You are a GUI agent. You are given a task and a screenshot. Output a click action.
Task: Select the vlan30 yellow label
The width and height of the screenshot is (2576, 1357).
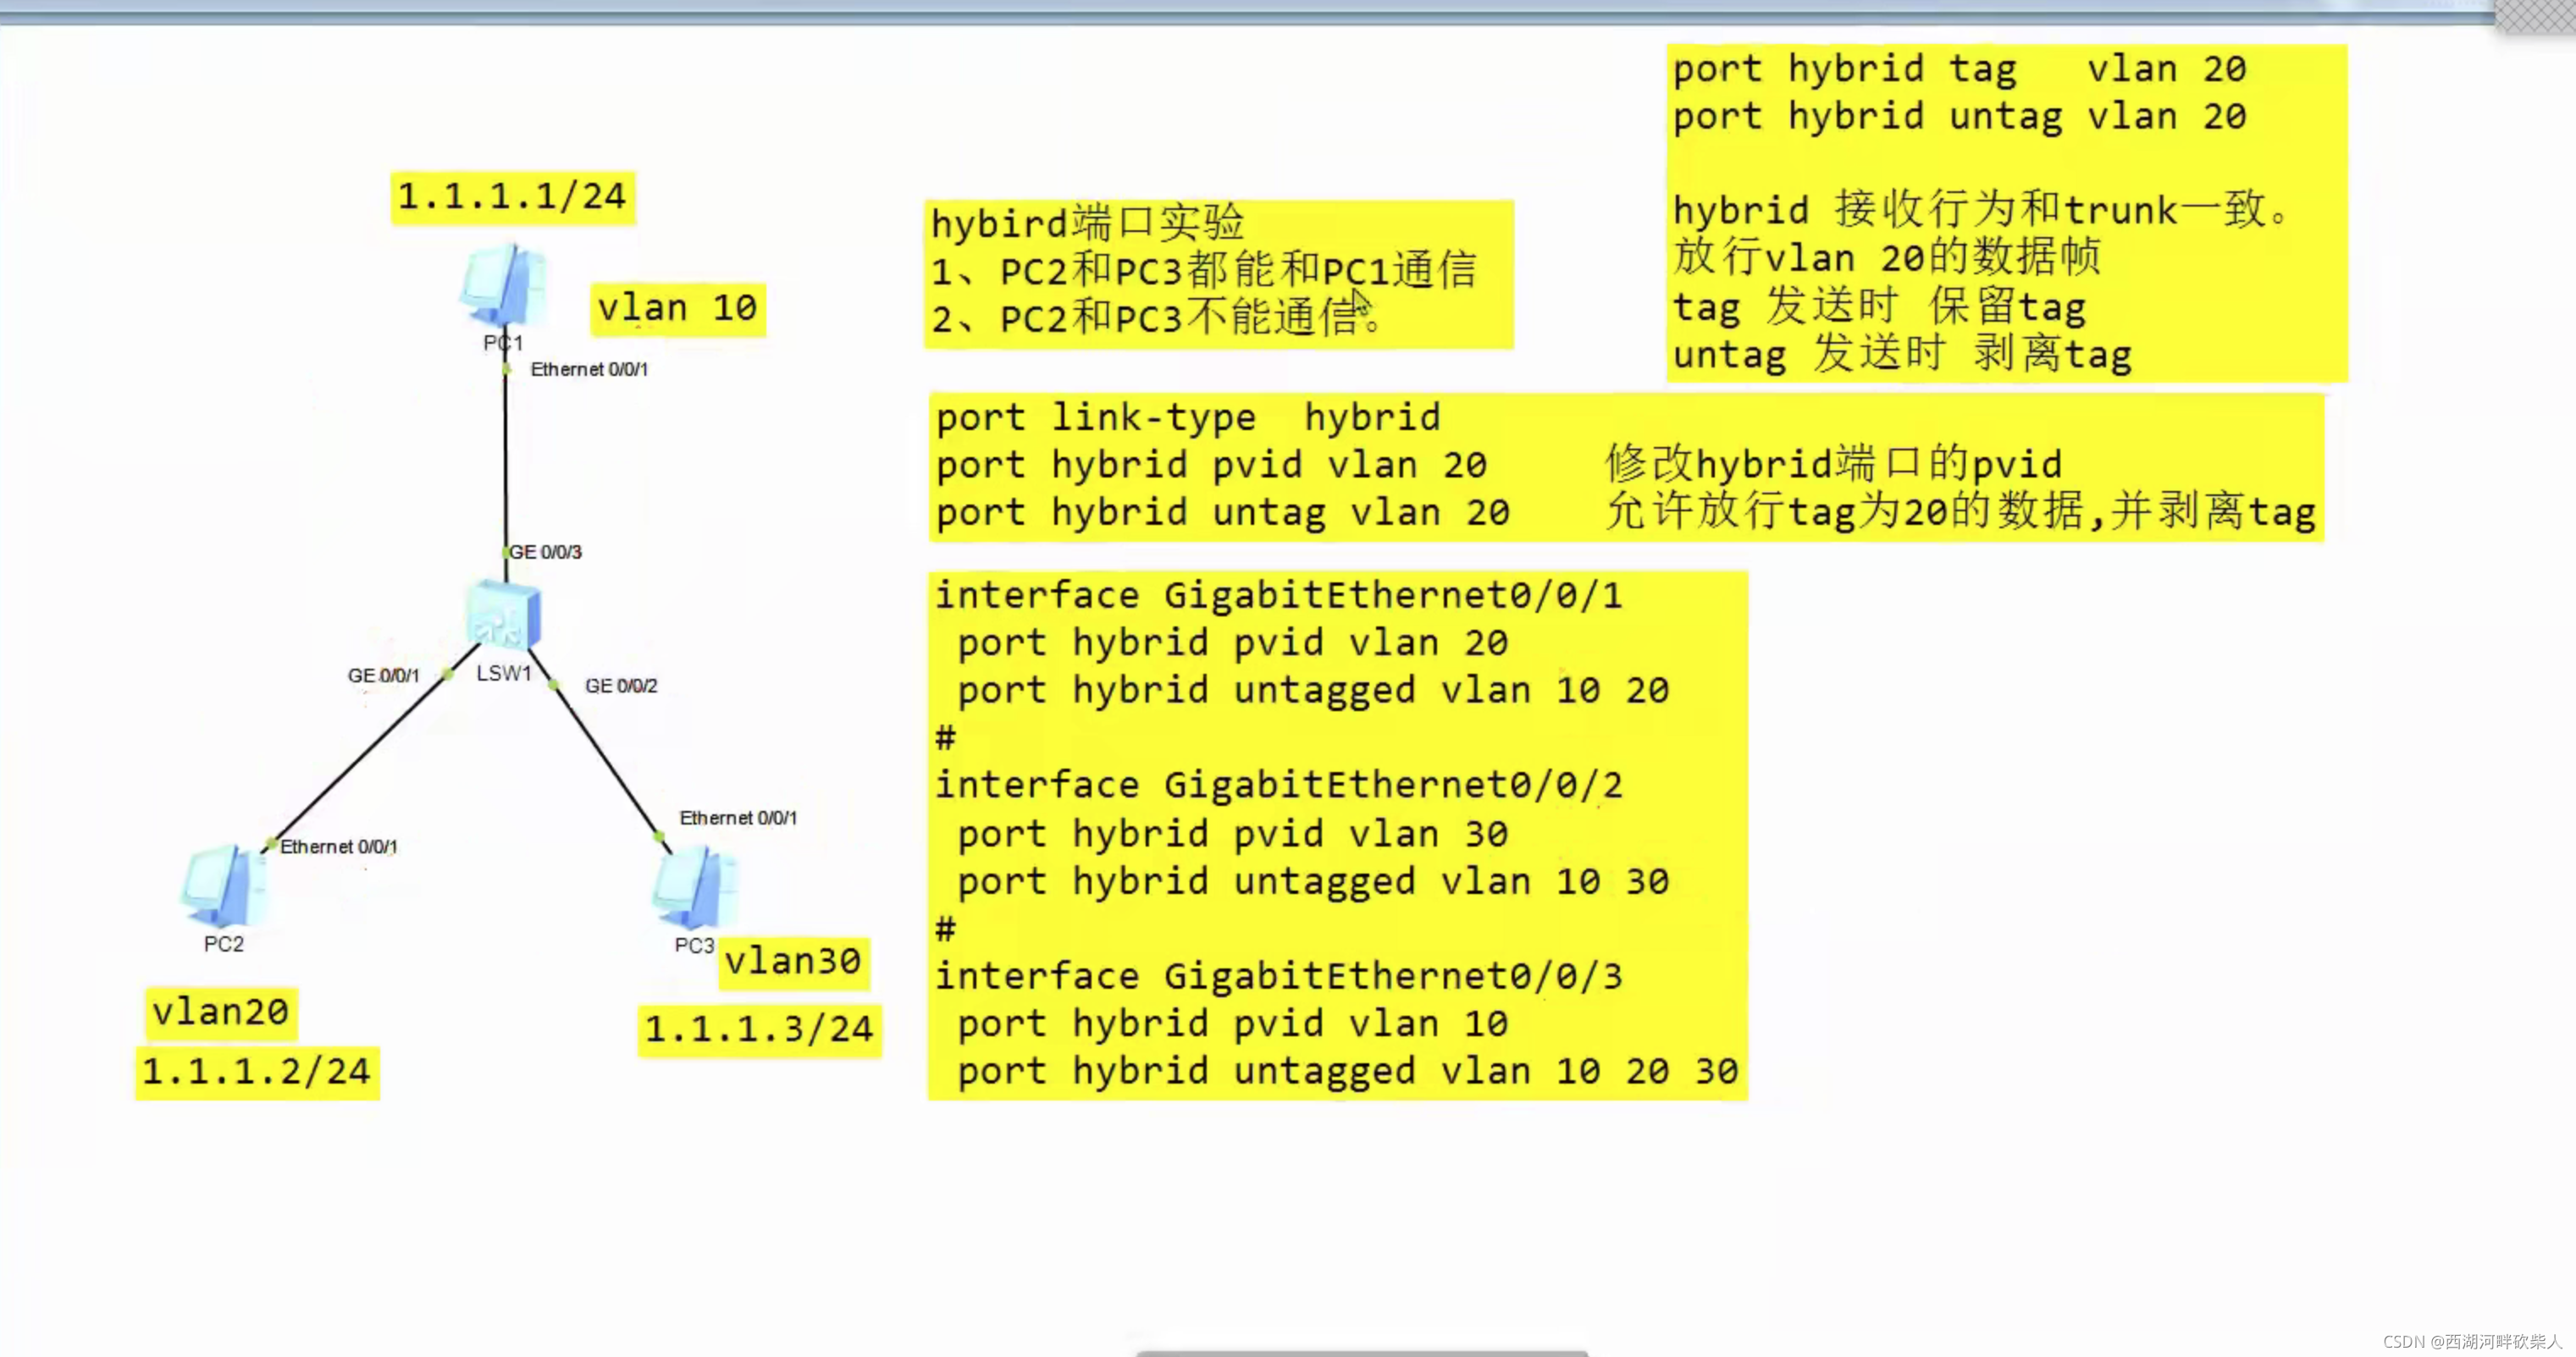[x=793, y=962]
